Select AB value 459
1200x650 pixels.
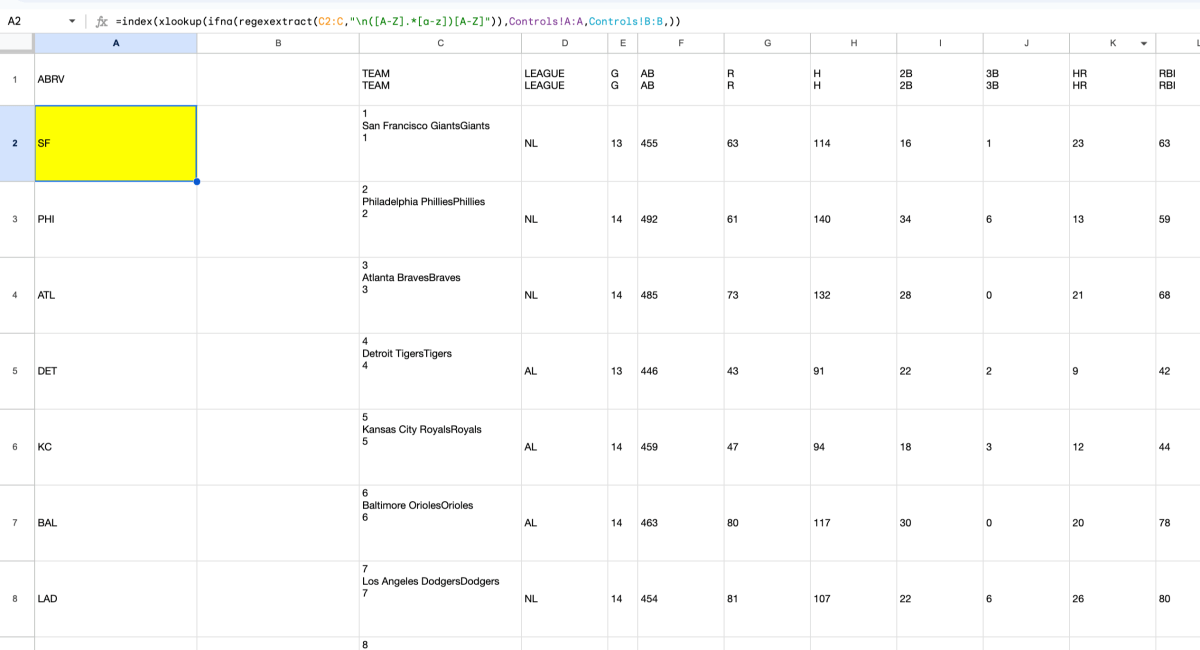681,447
